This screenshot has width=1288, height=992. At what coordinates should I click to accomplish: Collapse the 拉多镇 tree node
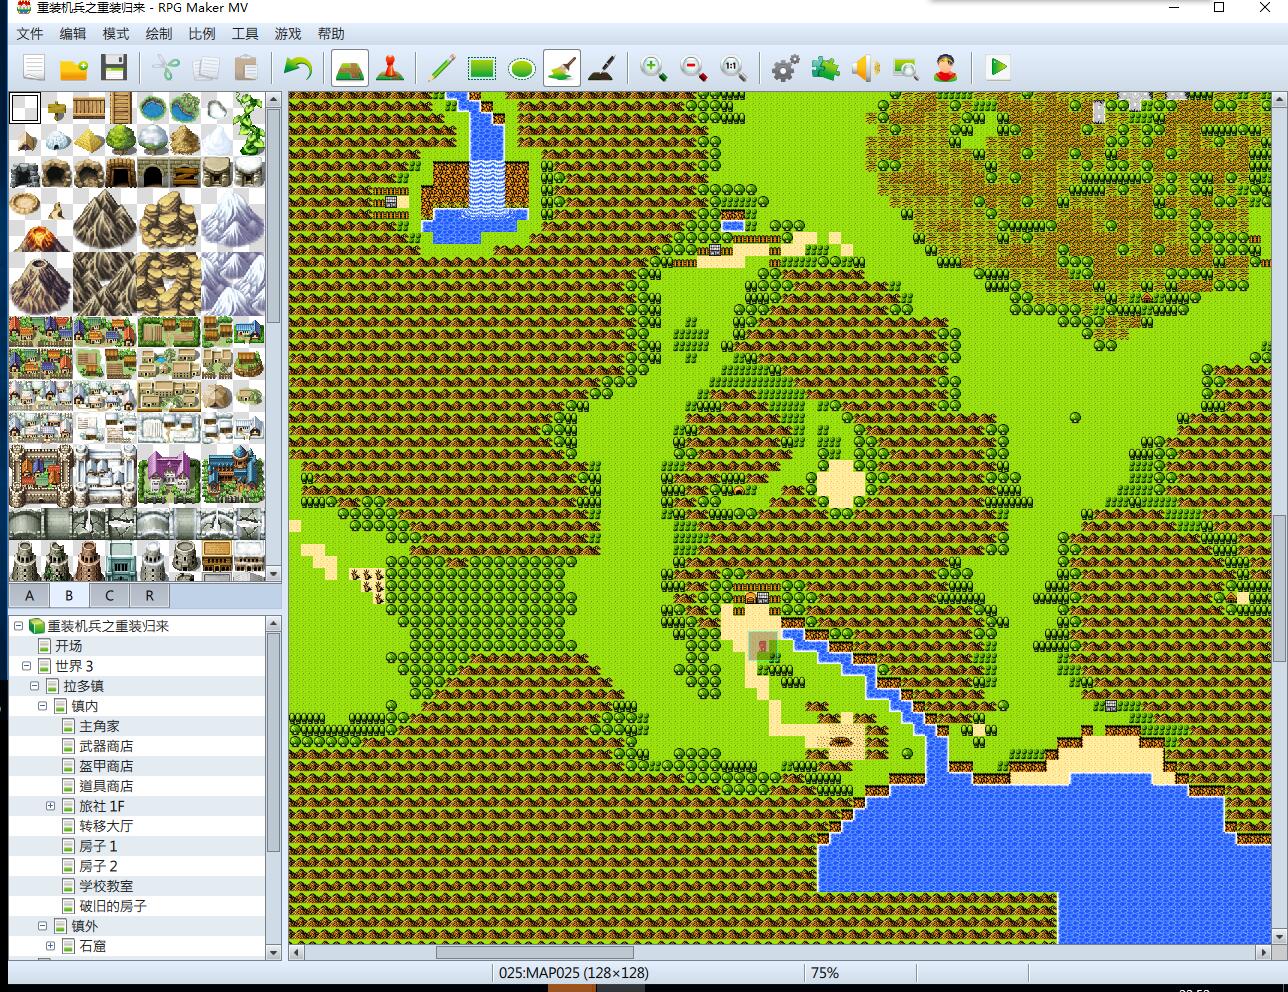(34, 685)
